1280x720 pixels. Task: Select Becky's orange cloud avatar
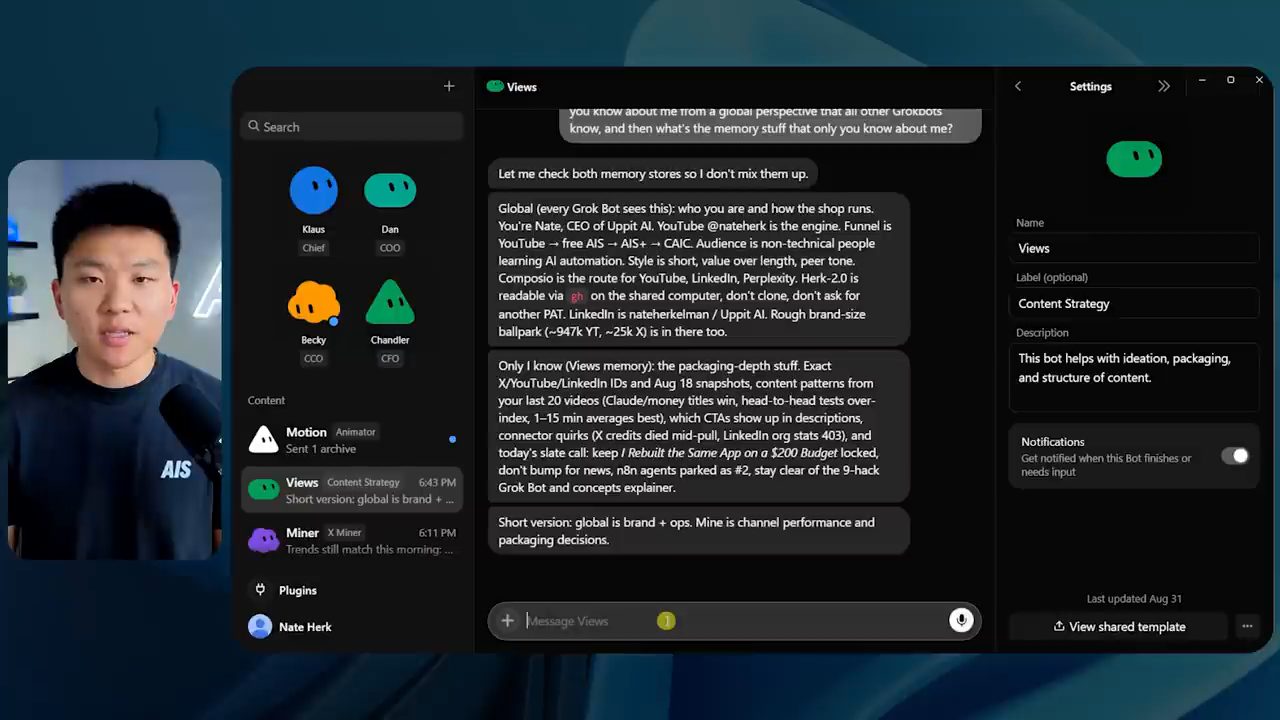(313, 303)
